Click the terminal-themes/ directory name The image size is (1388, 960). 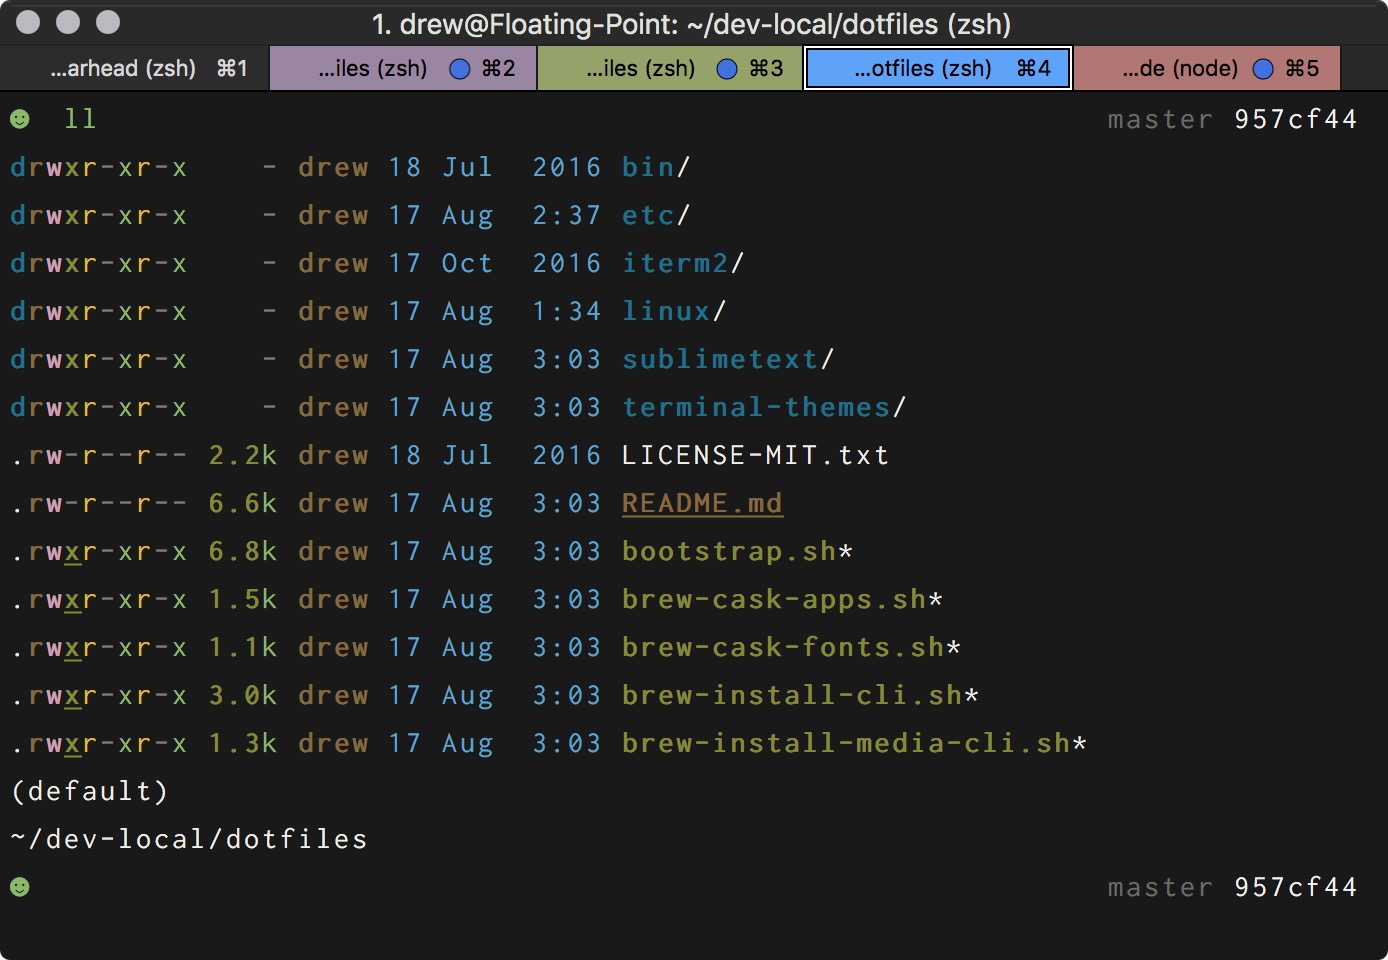click(x=764, y=407)
